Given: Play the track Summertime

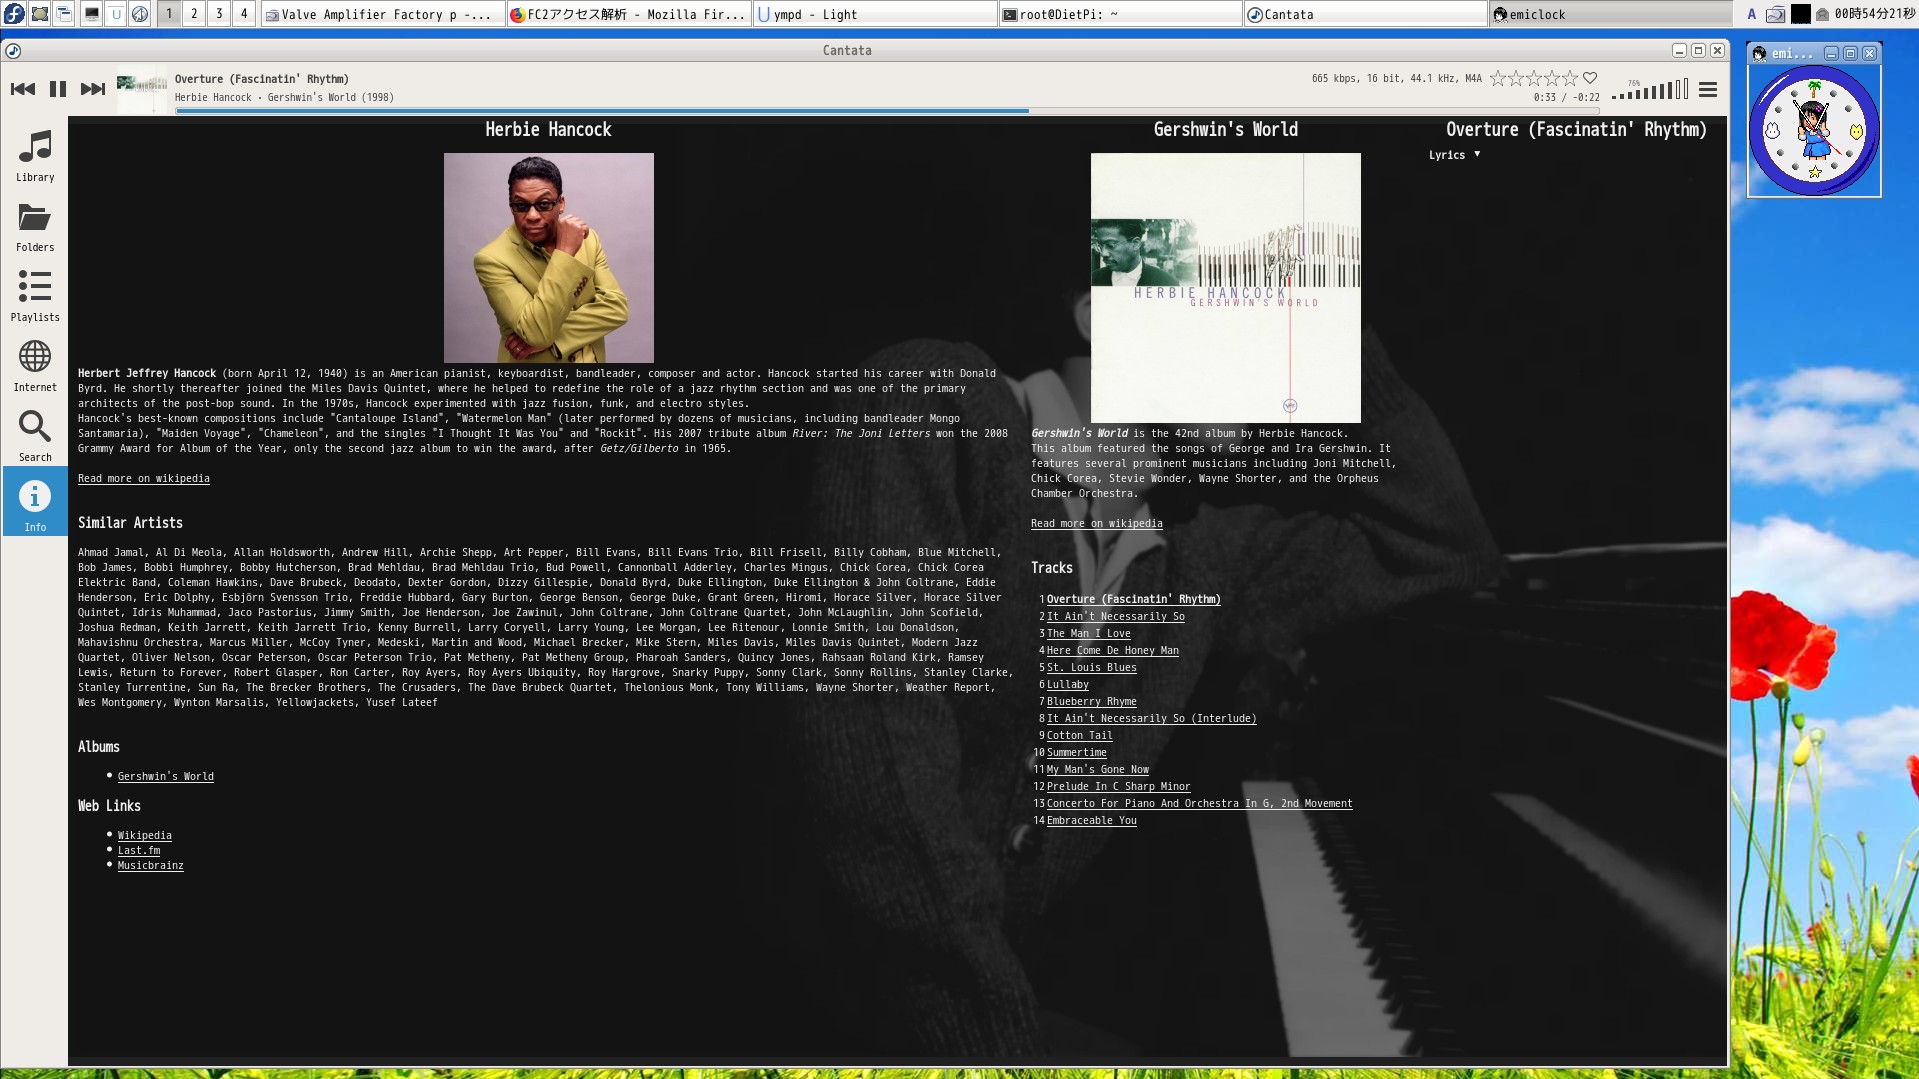Looking at the screenshot, I should (x=1076, y=753).
